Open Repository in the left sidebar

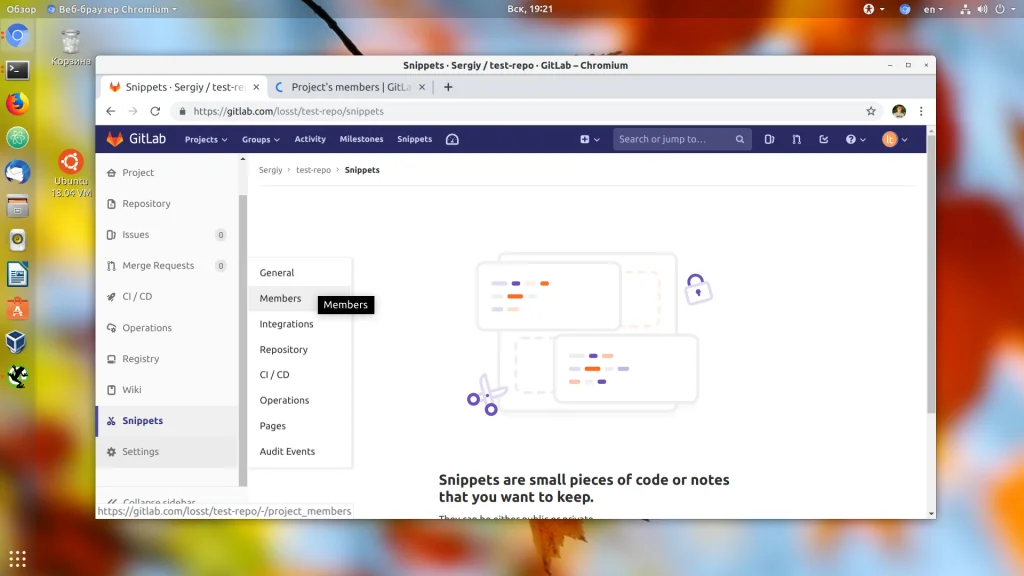(167, 204)
